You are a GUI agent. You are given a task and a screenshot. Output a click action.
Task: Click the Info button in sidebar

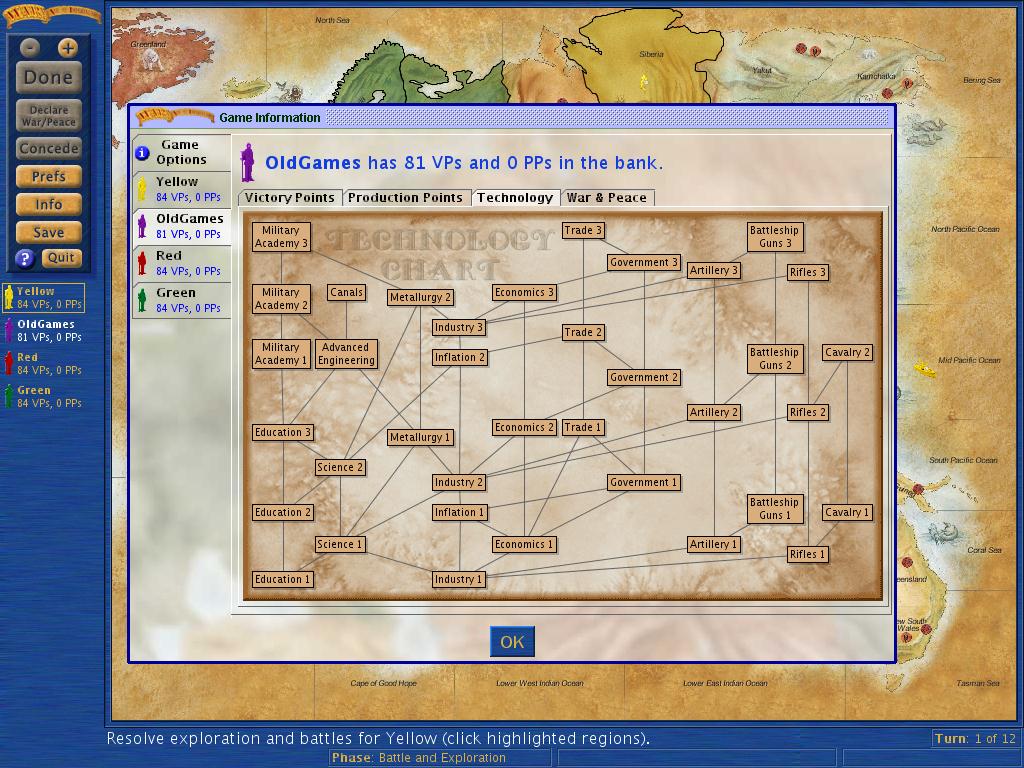point(49,204)
